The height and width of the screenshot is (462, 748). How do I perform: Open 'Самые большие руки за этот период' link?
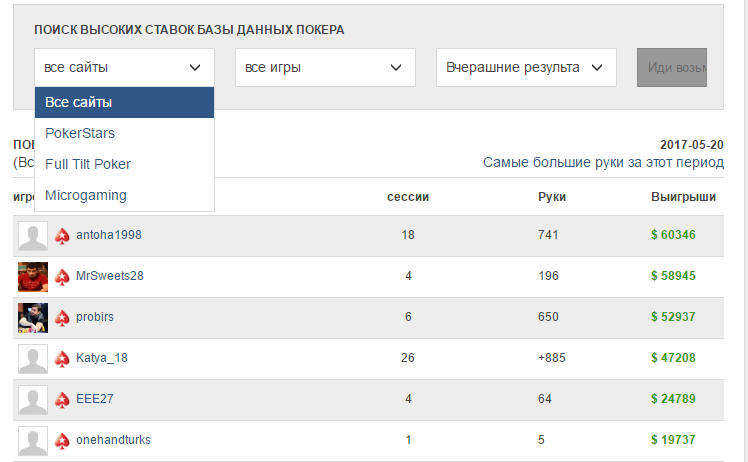pyautogui.click(x=603, y=162)
